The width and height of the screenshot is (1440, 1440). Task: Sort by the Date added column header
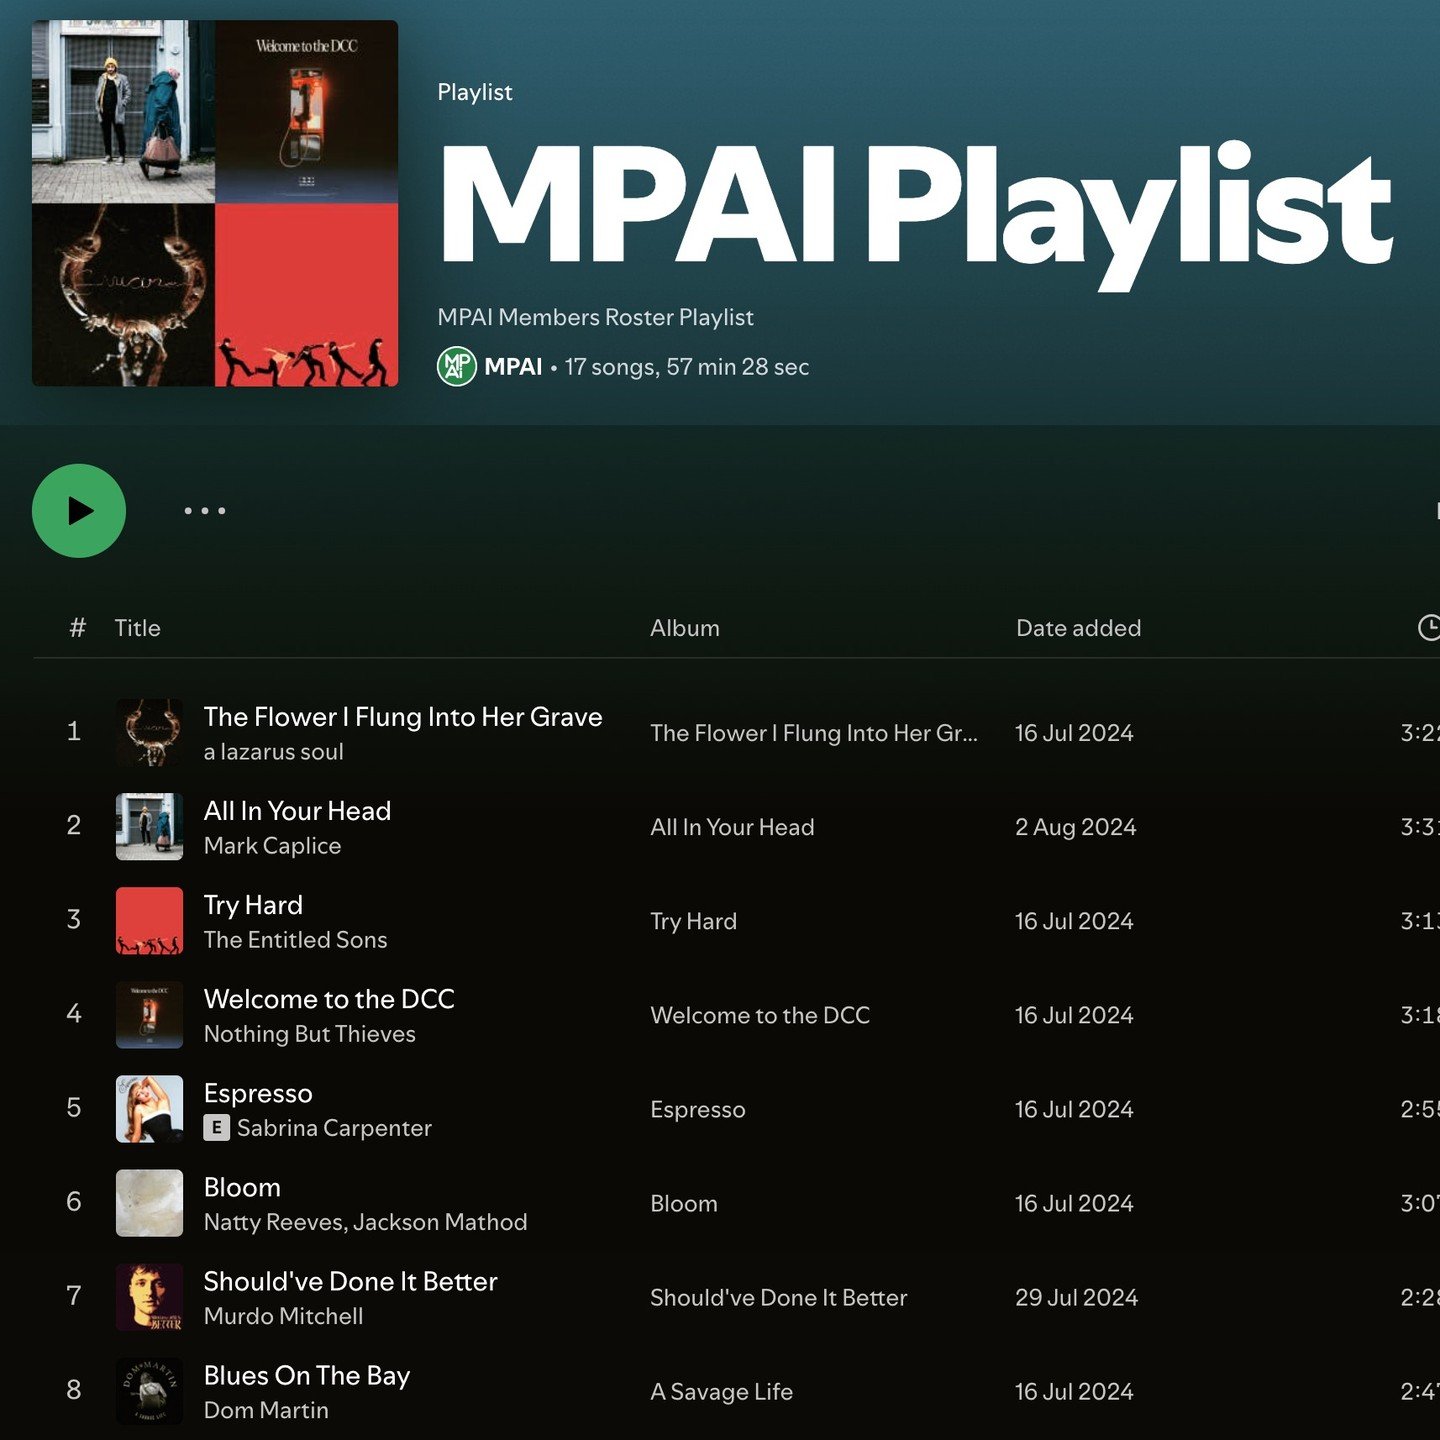click(1079, 628)
